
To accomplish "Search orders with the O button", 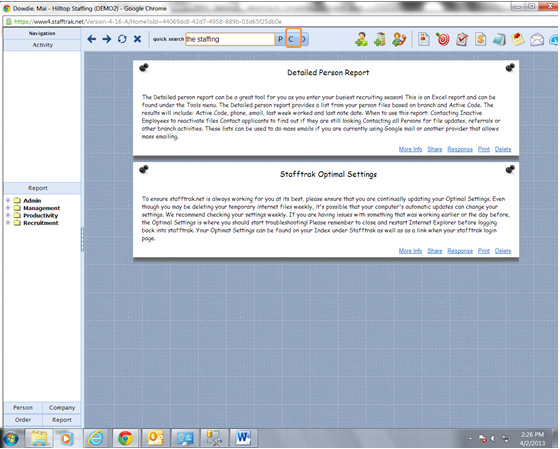I will click(x=303, y=39).
